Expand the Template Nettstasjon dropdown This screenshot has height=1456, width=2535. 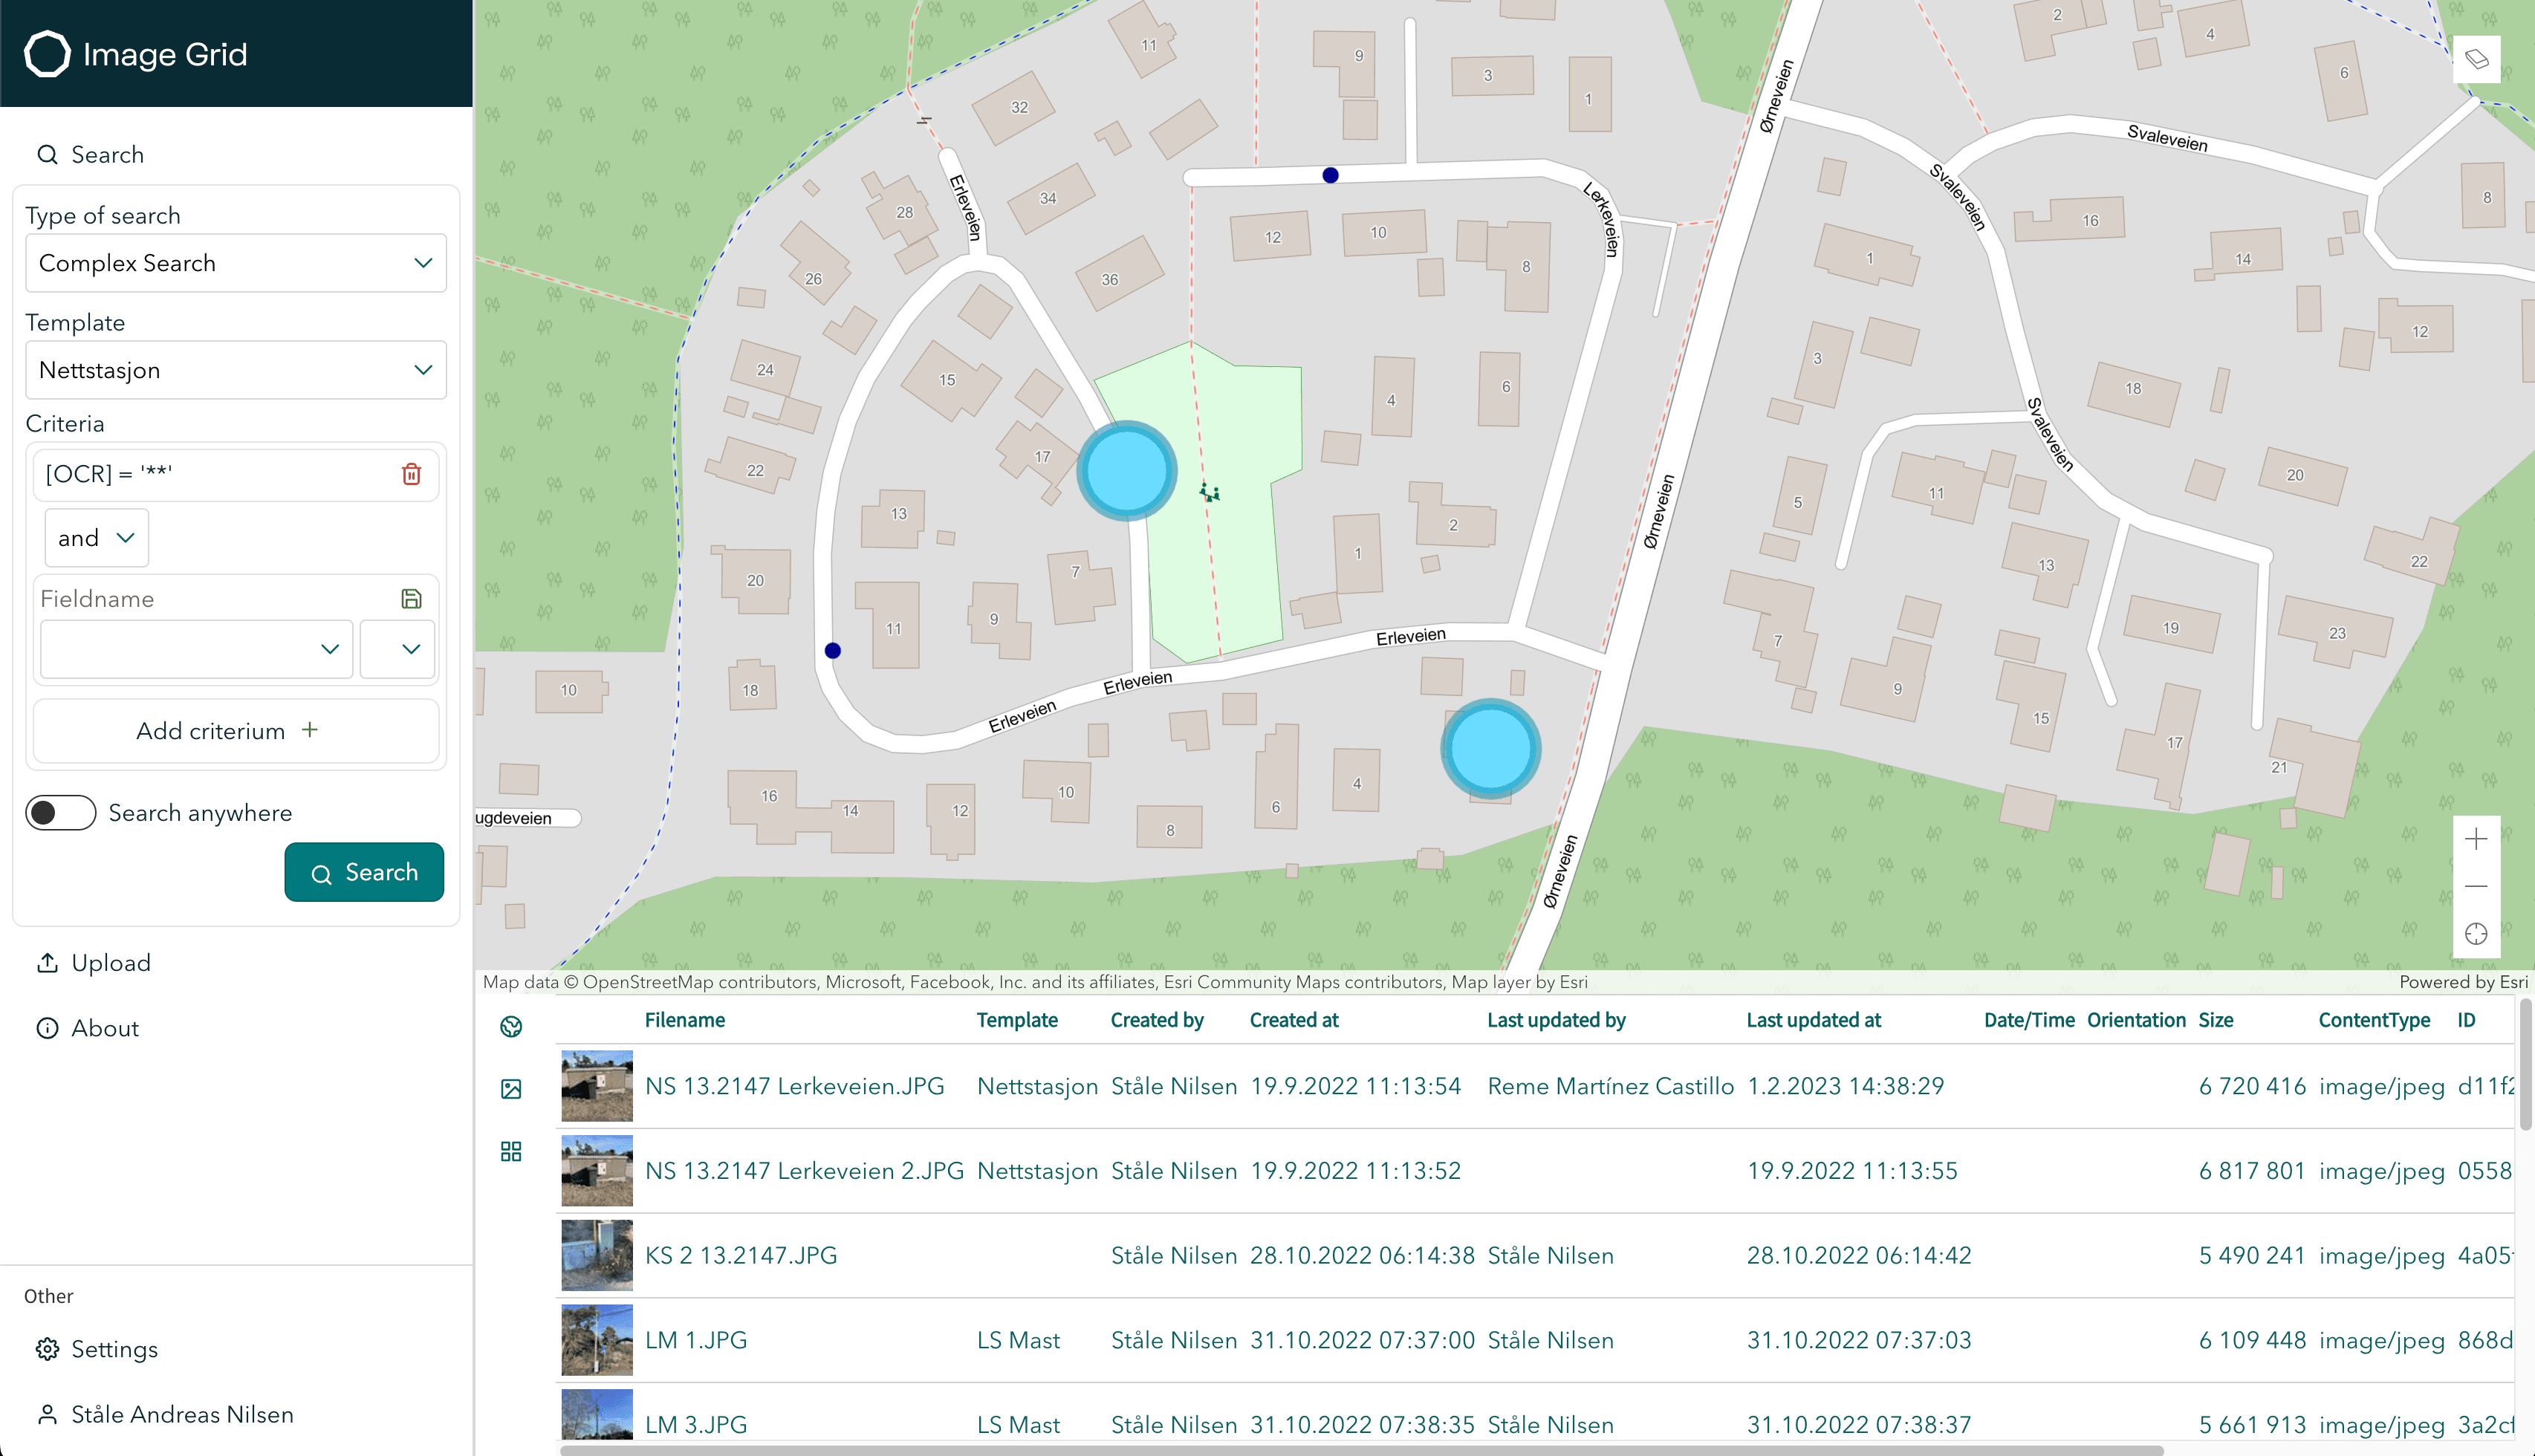coord(236,370)
